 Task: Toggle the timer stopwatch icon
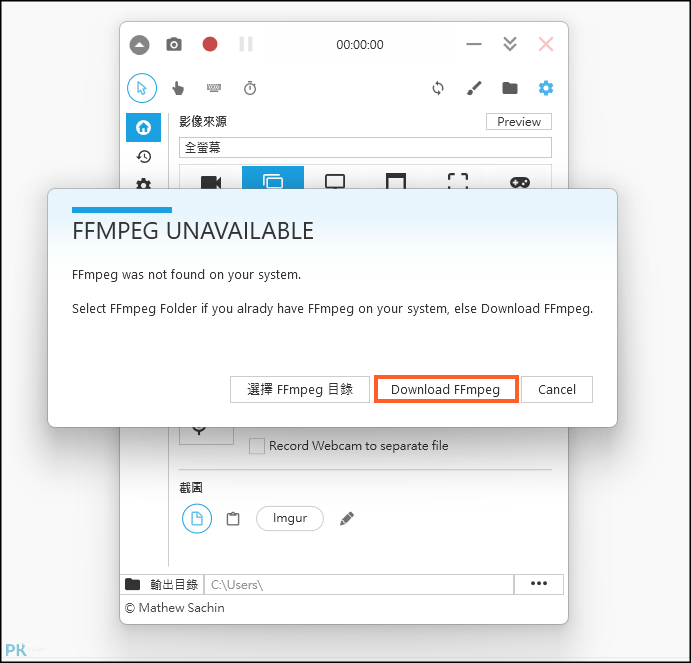point(250,88)
